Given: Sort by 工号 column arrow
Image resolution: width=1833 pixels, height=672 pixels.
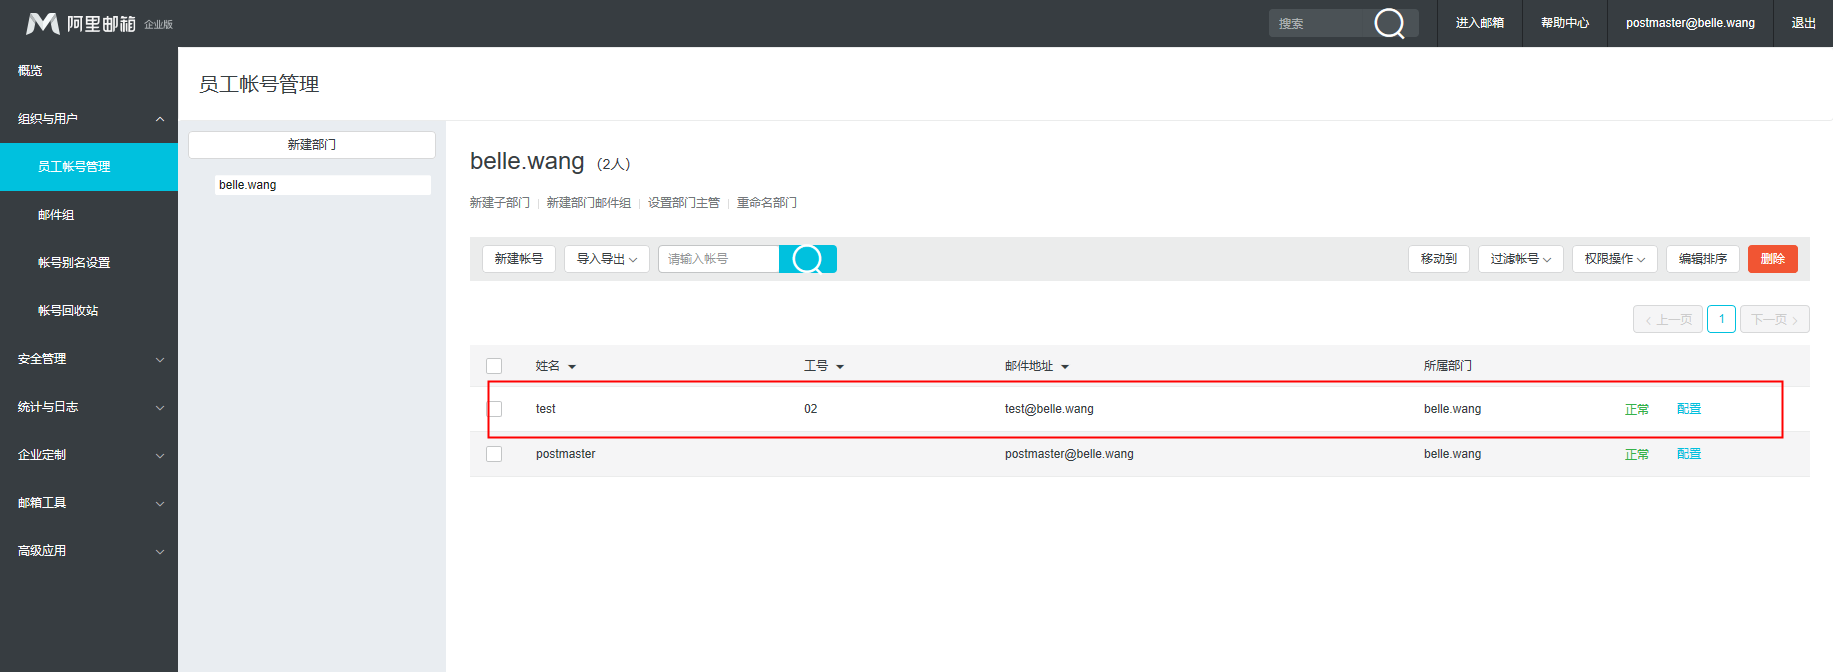Looking at the screenshot, I should (x=840, y=367).
